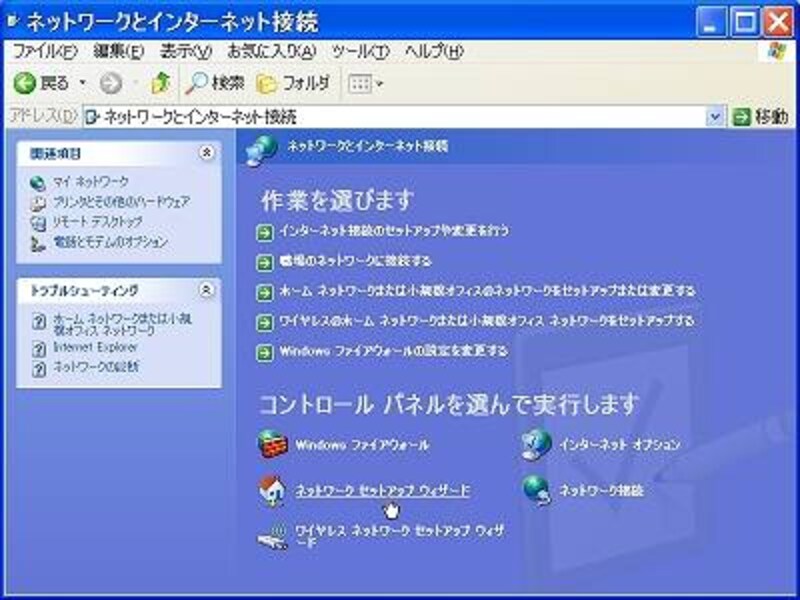
Task: Open the Views icon in toolbar
Action: 360,84
